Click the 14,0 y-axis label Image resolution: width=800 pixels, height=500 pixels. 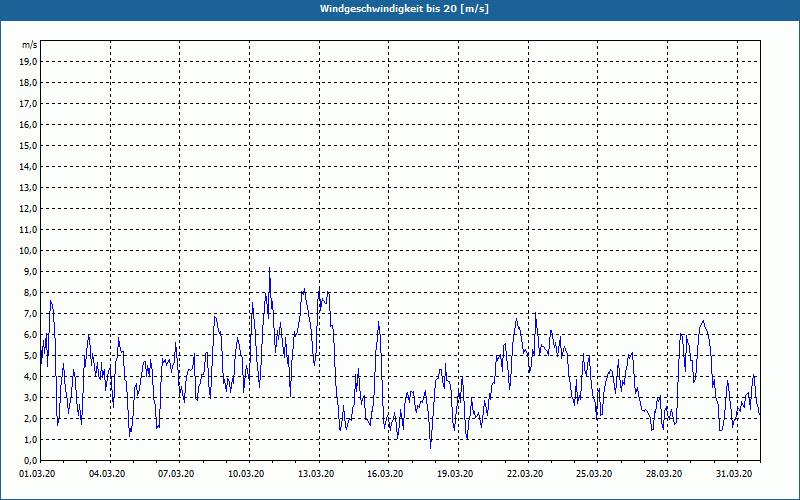point(28,166)
